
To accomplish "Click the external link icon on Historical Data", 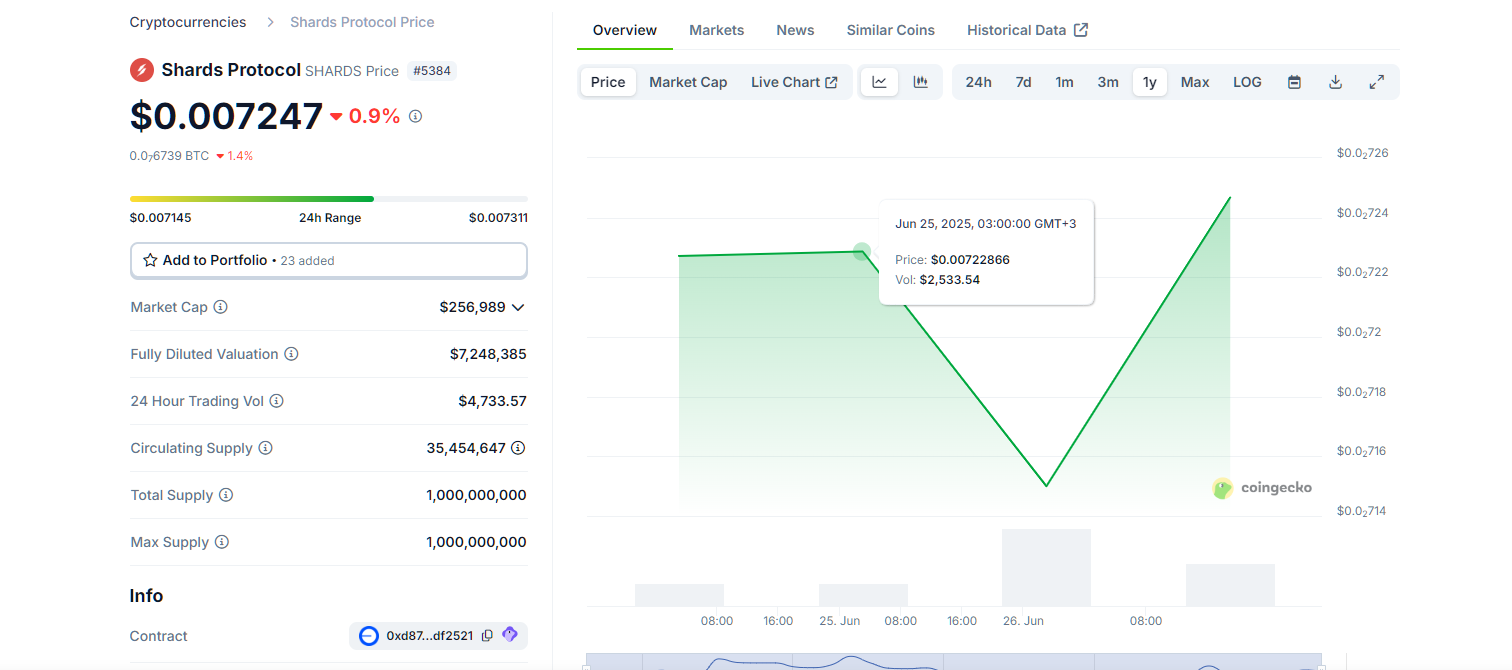I will pyautogui.click(x=1081, y=30).
